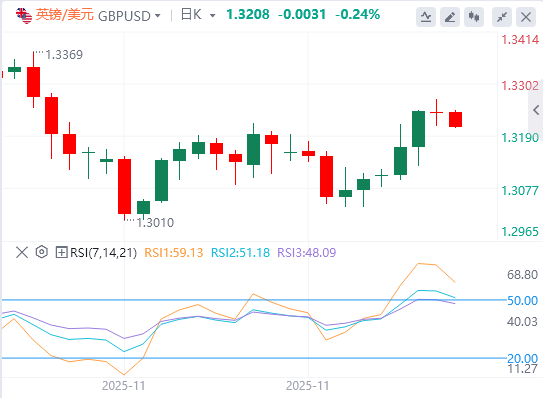
Task: Click the 1.3010 low price marker
Action: tap(155, 223)
